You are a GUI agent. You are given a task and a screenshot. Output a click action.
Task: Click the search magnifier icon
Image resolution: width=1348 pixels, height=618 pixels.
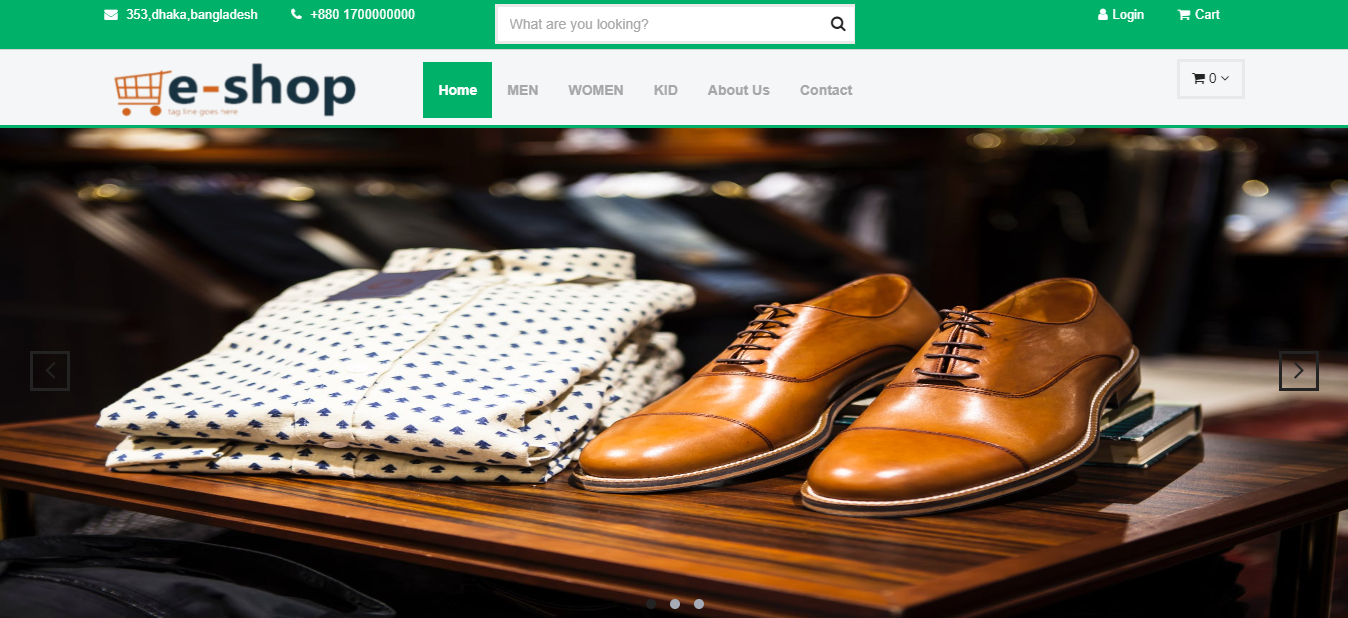[x=838, y=24]
